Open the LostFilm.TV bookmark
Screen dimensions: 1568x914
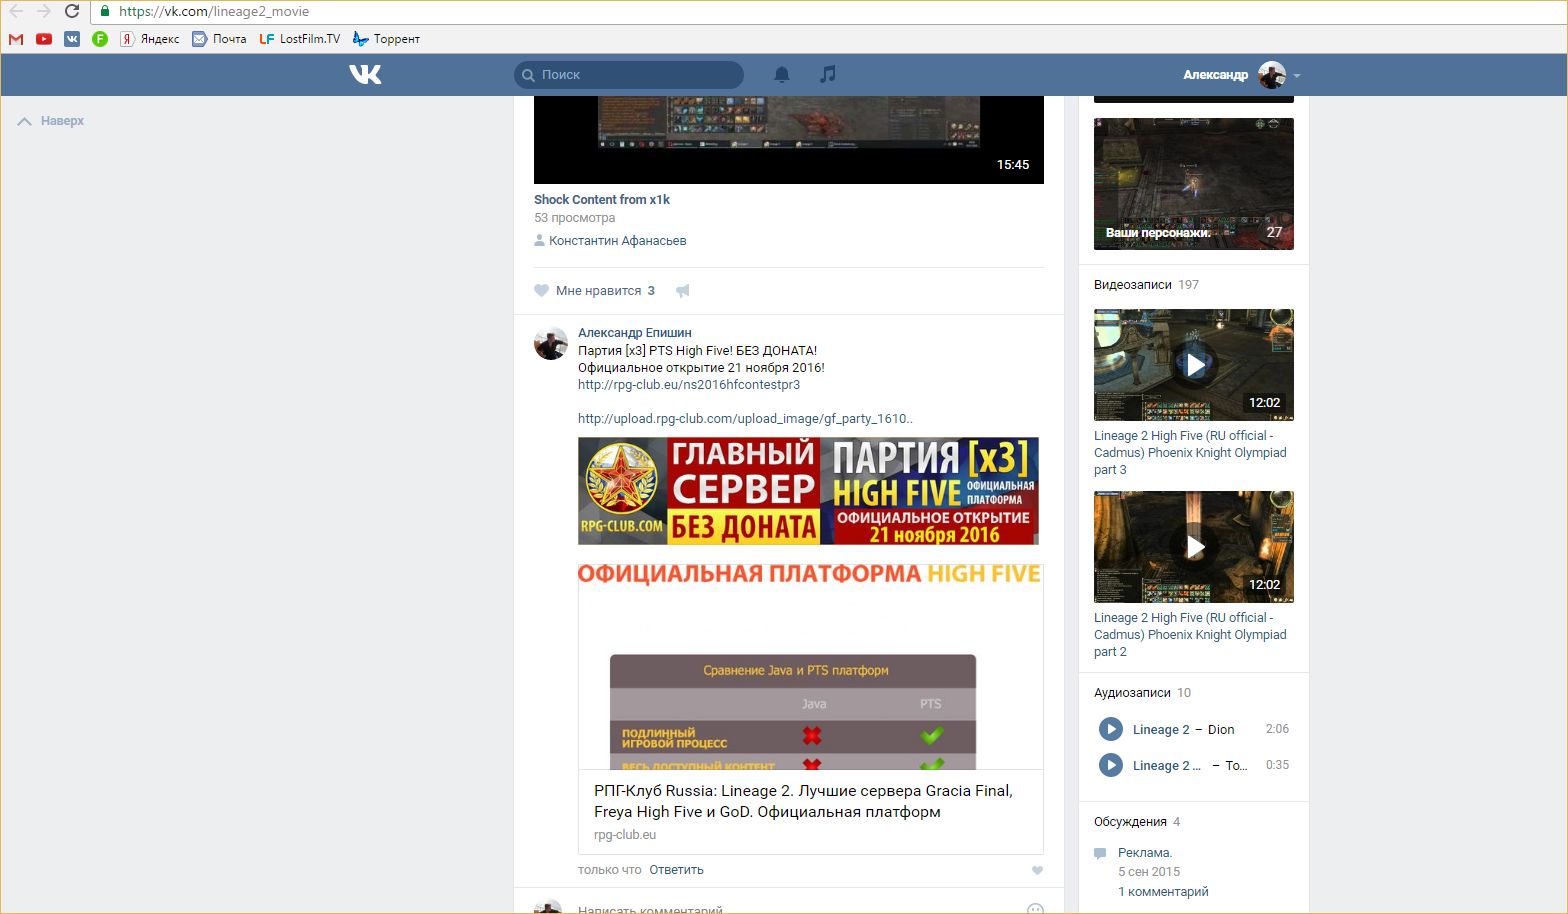(x=299, y=39)
